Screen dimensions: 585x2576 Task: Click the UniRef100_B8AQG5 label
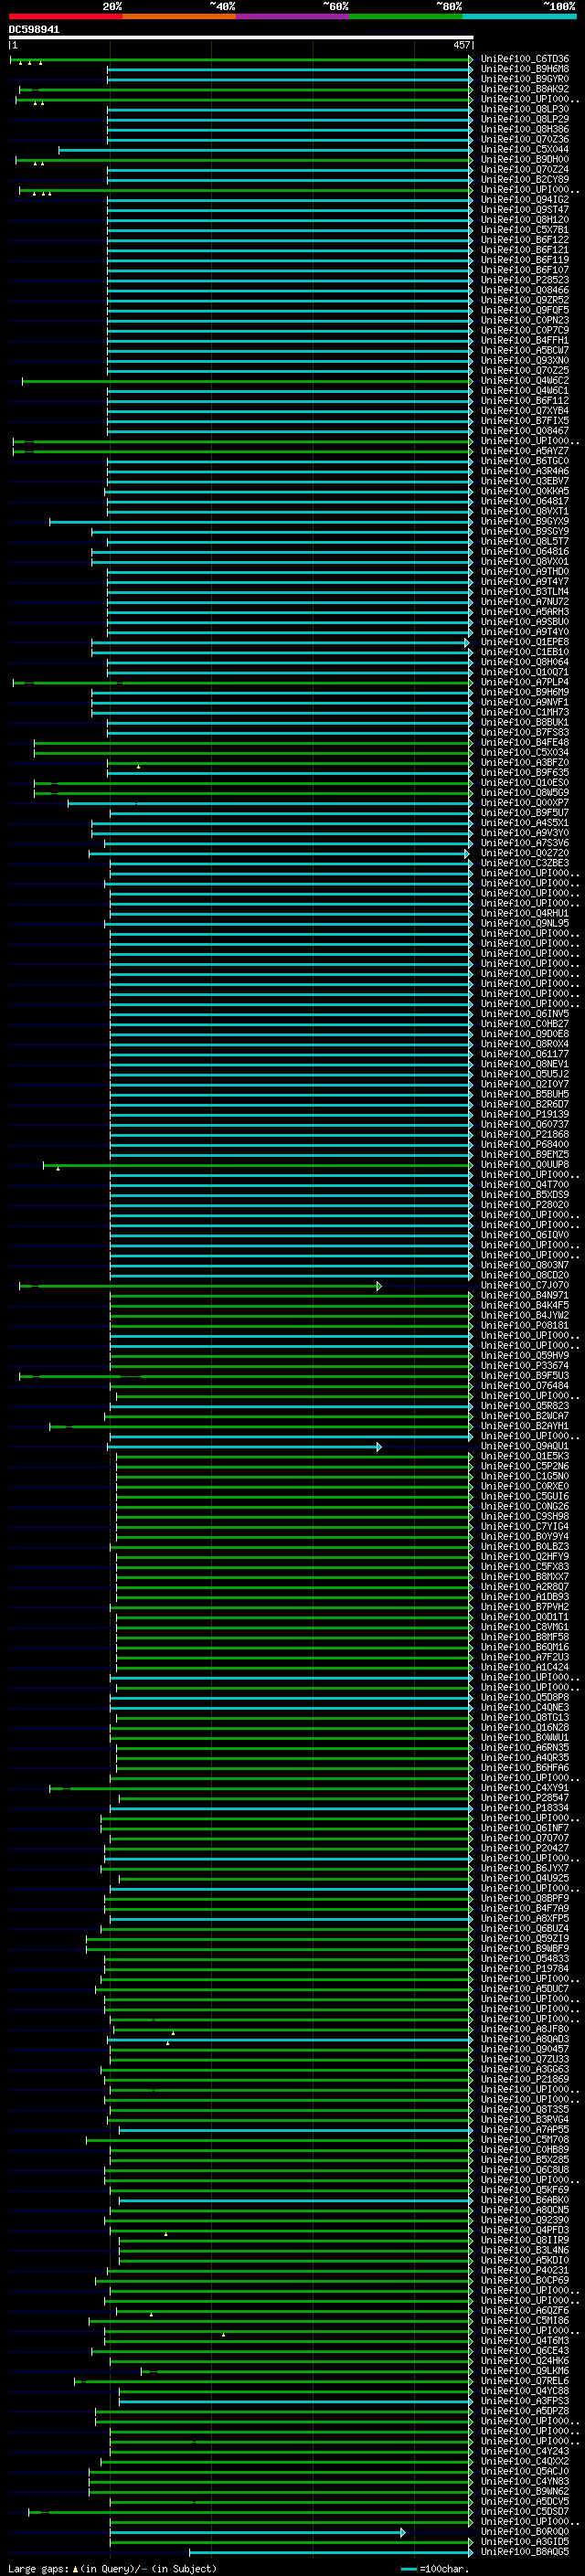pos(524,2552)
